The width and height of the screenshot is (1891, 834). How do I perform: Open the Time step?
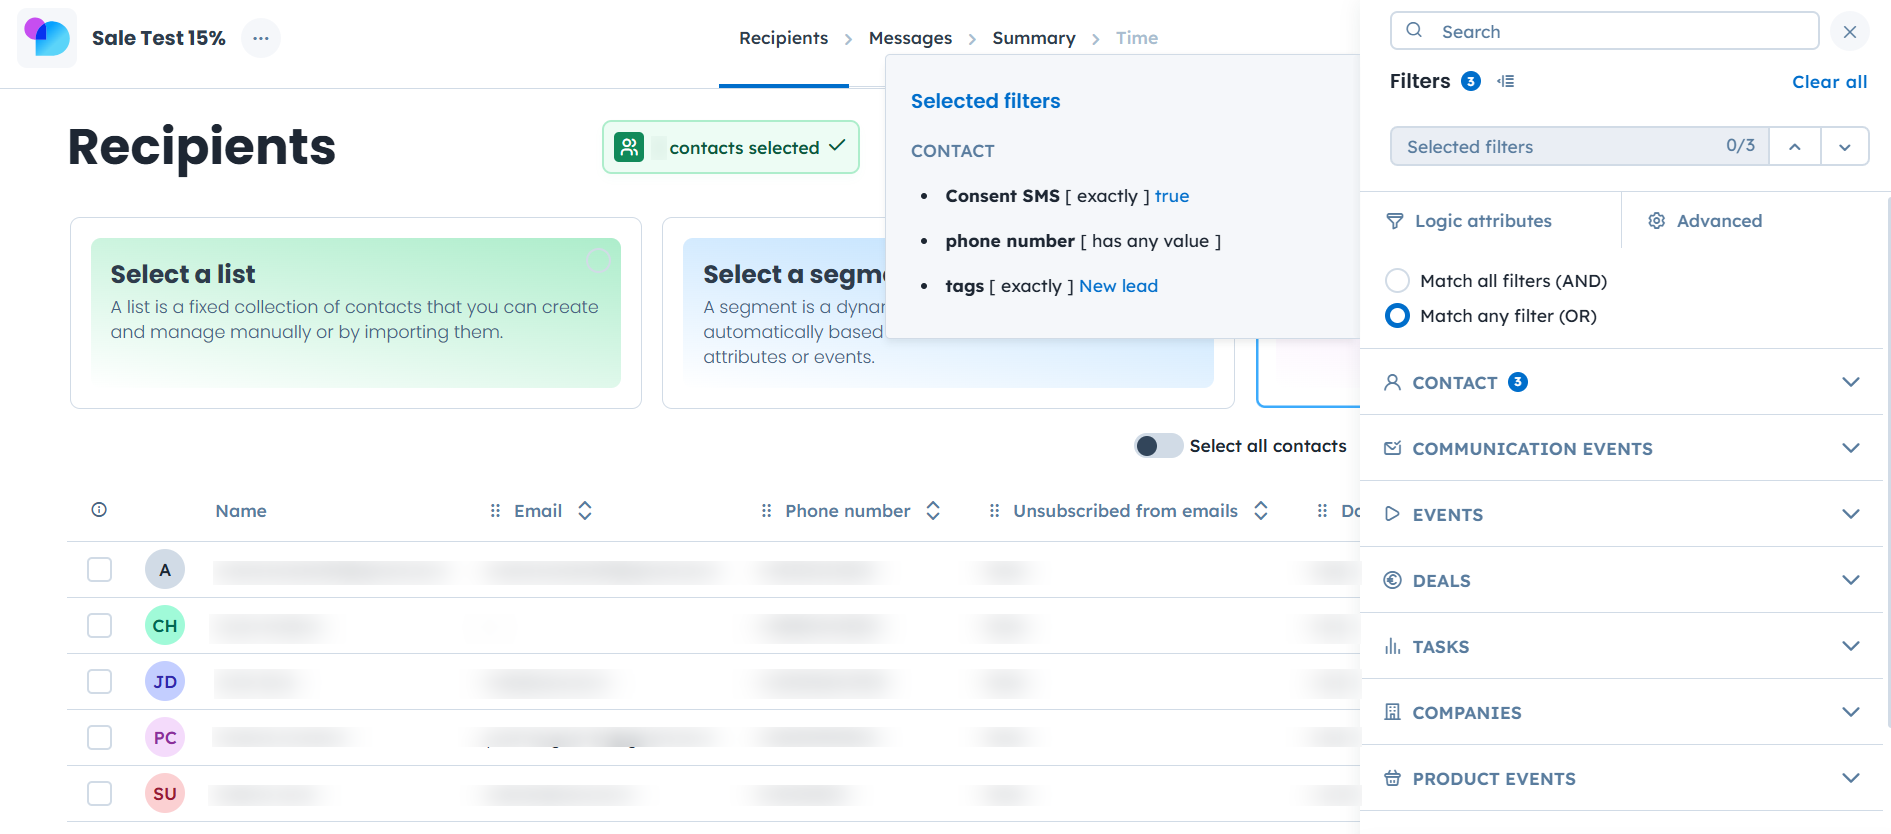tap(1137, 38)
